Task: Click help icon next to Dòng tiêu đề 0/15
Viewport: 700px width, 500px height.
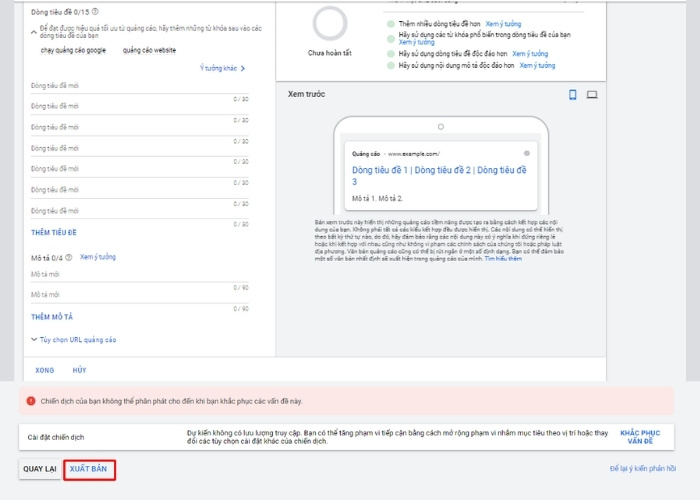Action: (x=94, y=11)
